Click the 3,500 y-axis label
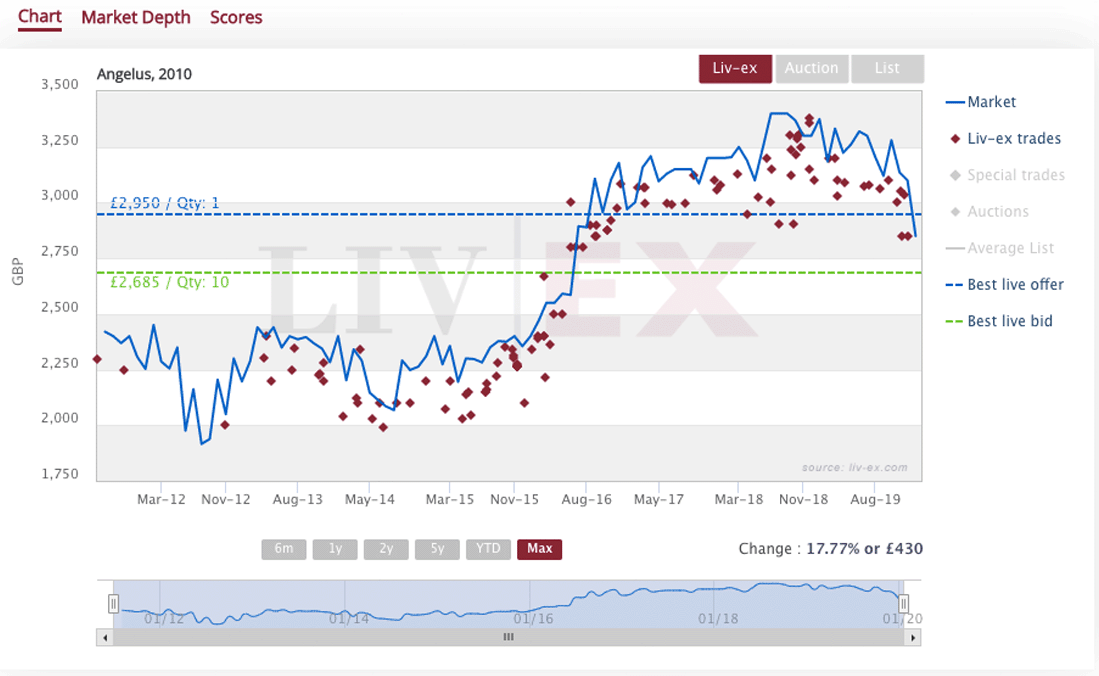This screenshot has width=1099, height=676. 60,85
